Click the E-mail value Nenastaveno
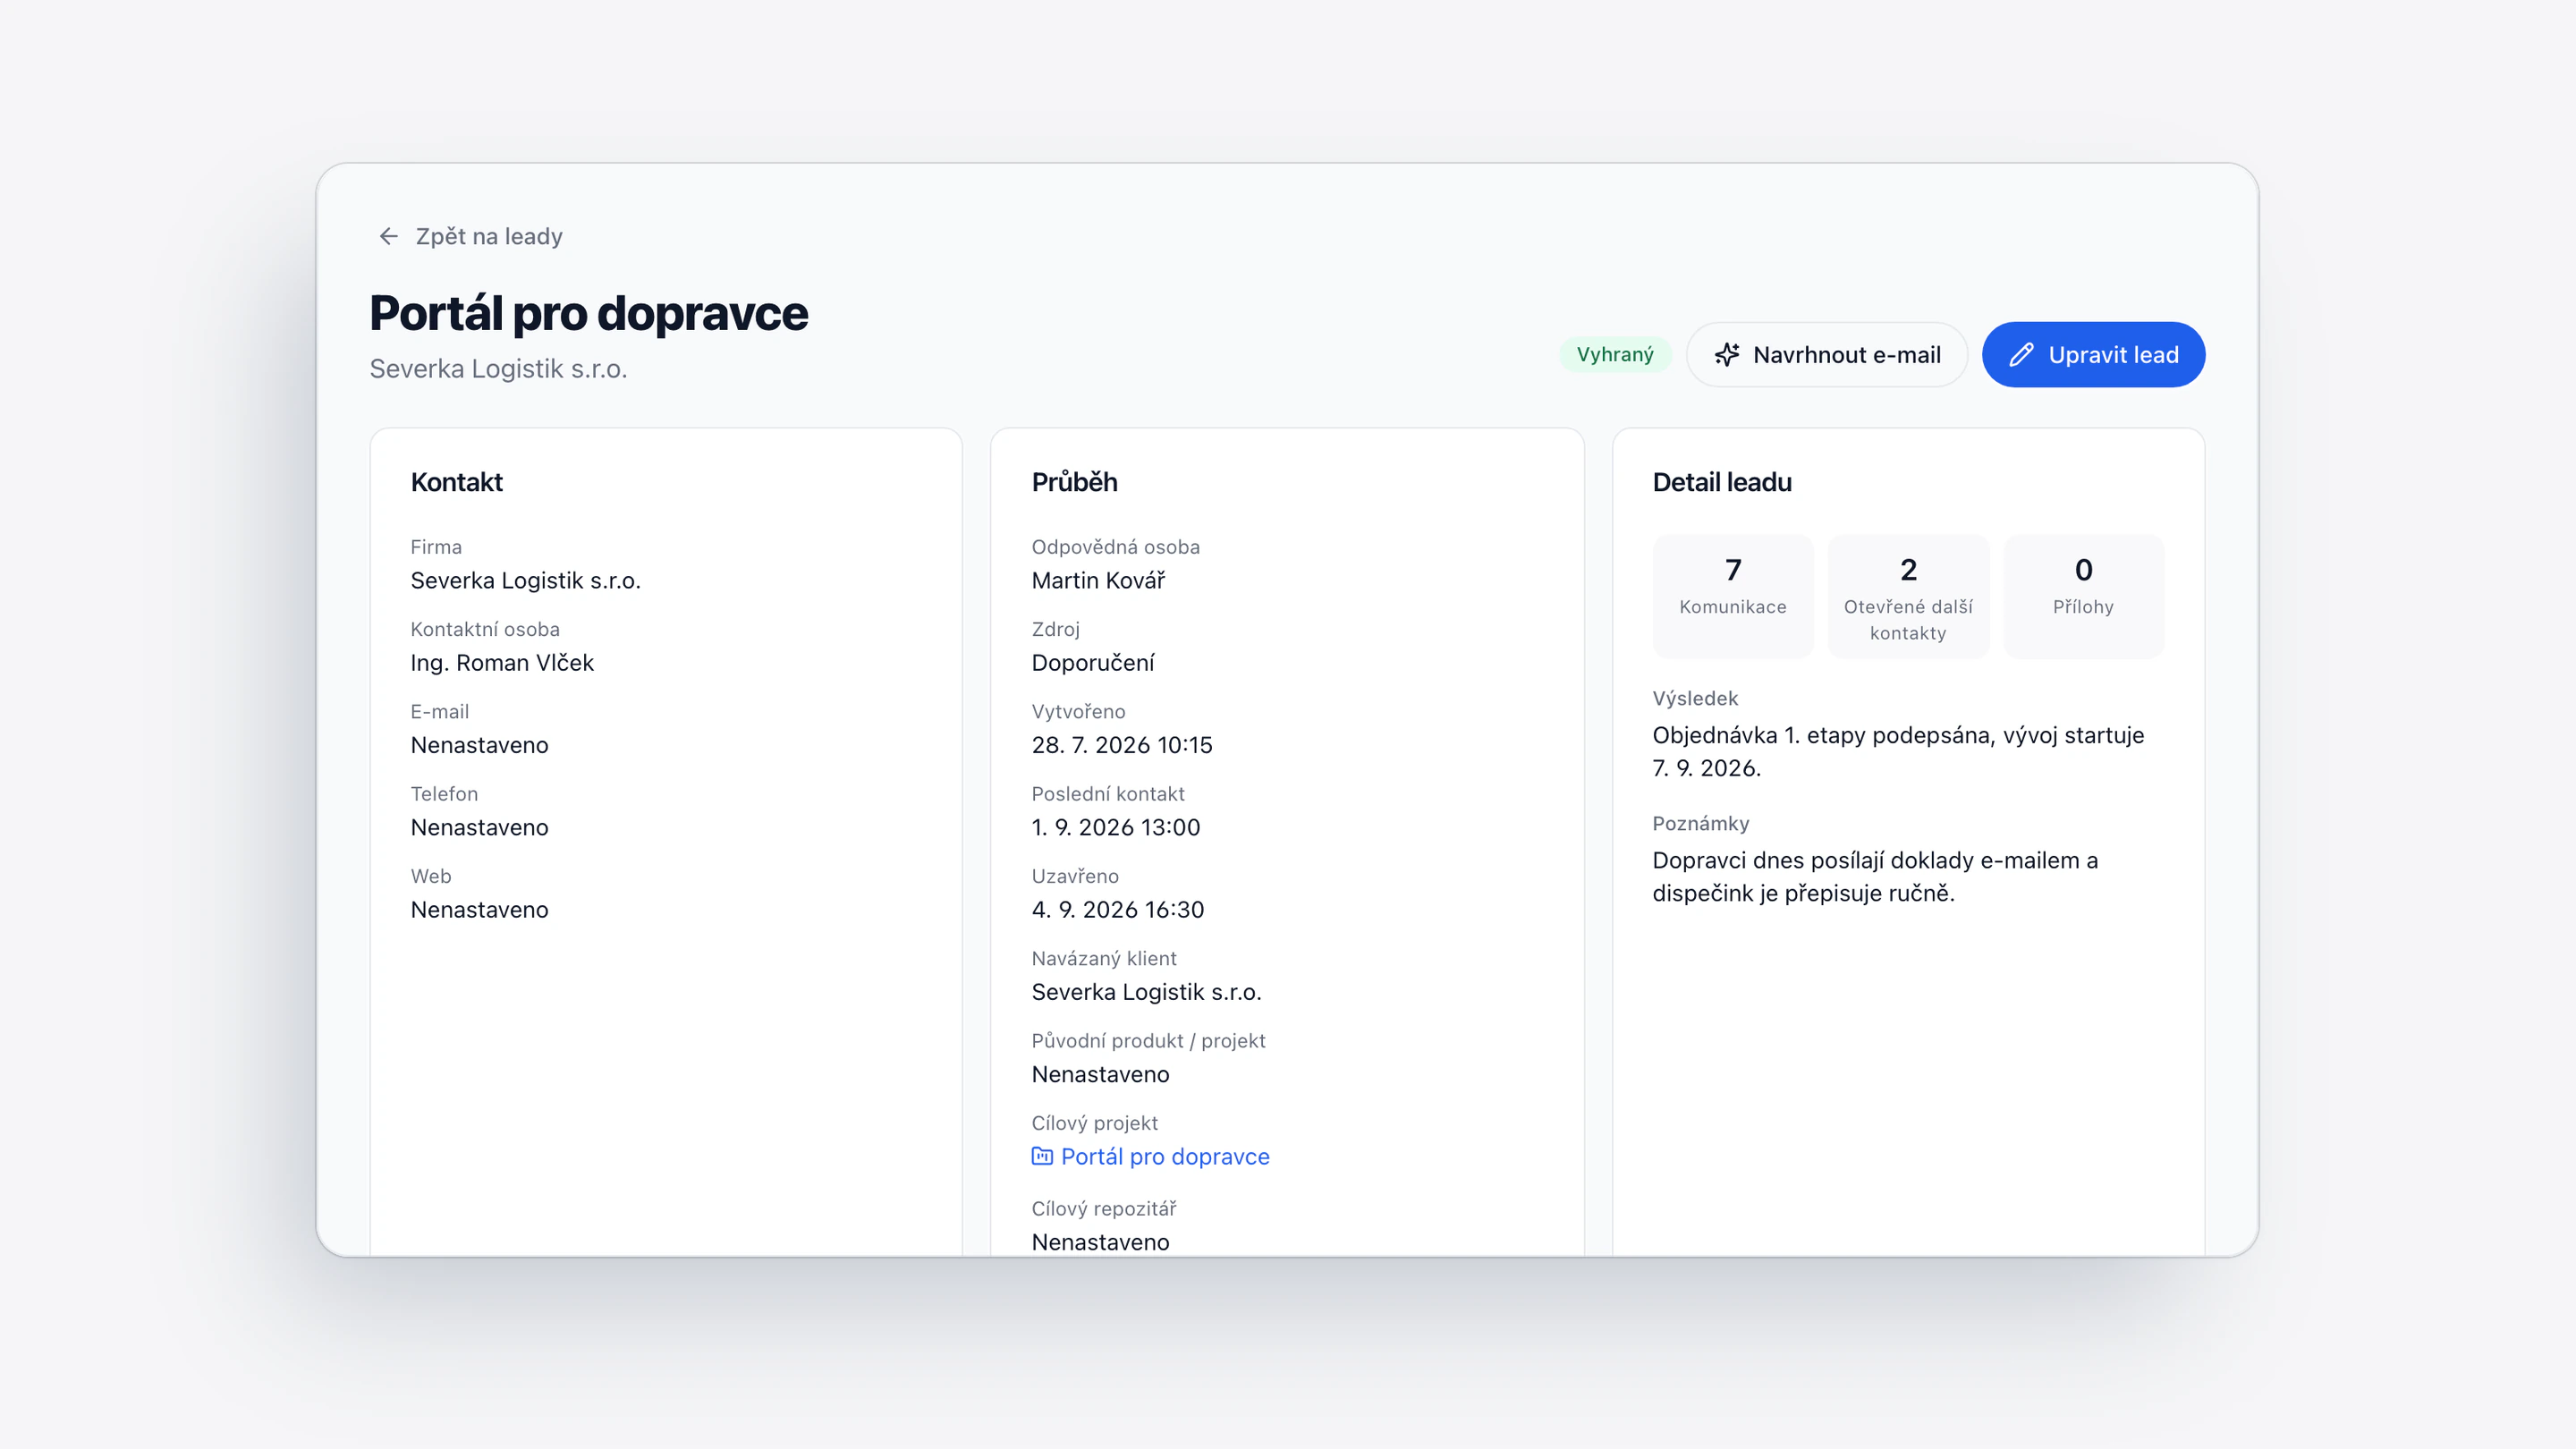The width and height of the screenshot is (2576, 1449). [480, 745]
